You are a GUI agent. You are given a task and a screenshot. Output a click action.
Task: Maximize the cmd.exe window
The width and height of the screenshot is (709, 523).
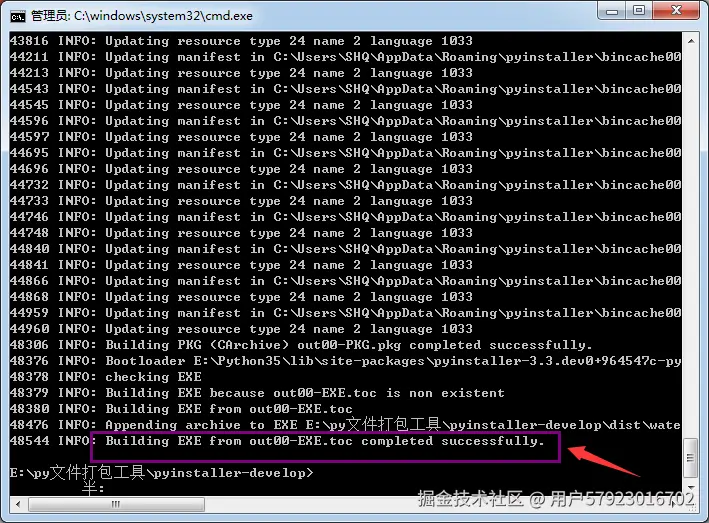(639, 11)
